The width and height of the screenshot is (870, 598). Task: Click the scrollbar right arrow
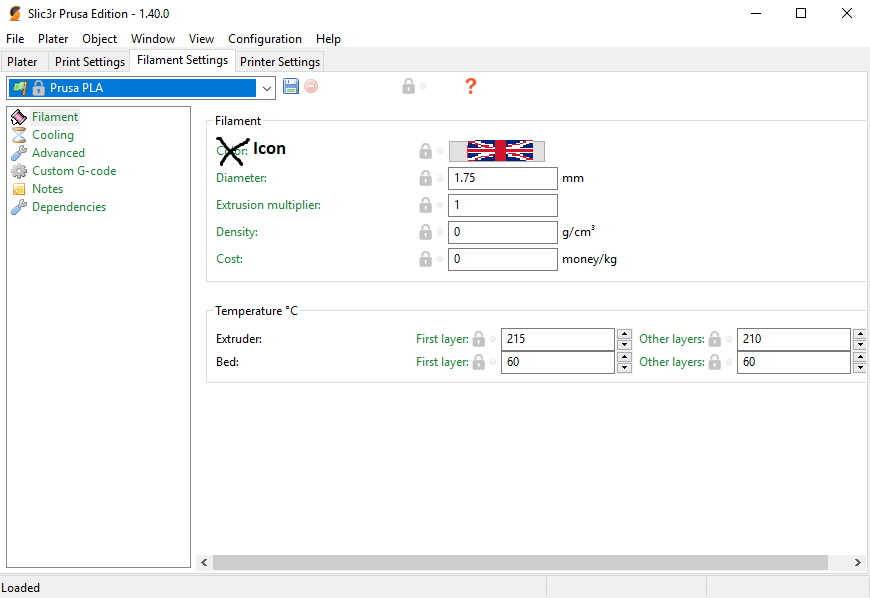(858, 562)
